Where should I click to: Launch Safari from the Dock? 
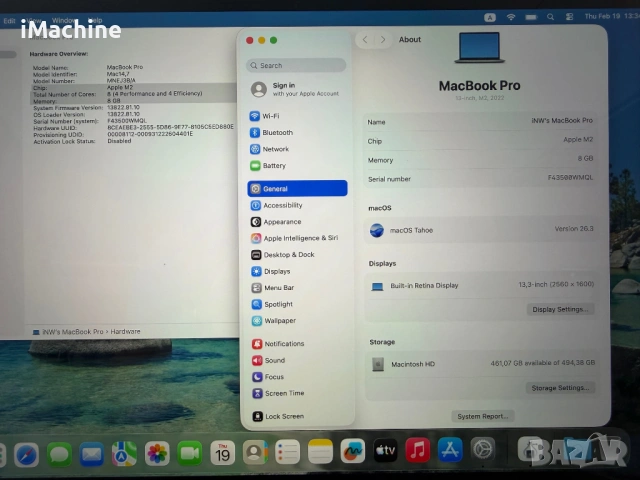[27, 454]
